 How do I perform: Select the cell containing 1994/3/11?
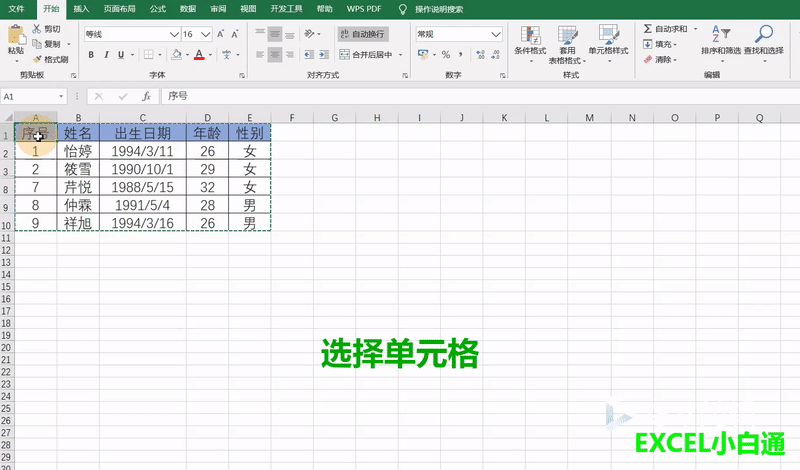[x=143, y=151]
